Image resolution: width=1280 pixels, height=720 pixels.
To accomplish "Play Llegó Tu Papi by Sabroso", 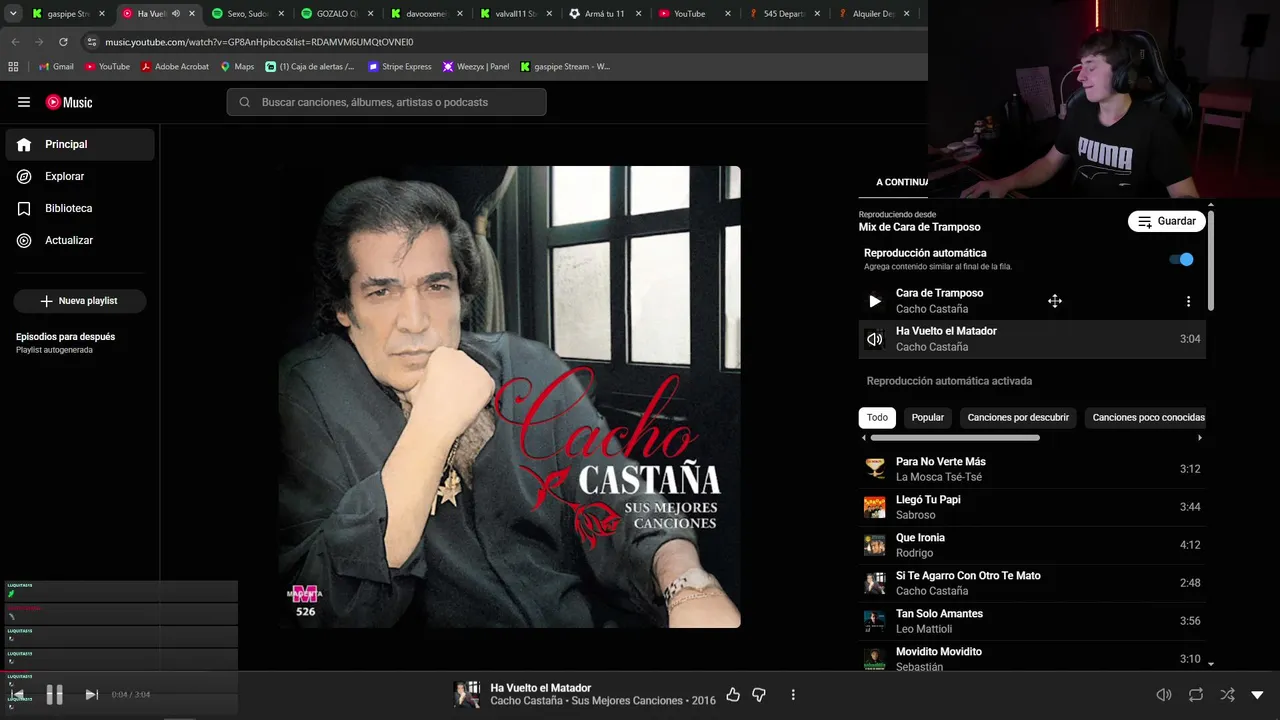I will [1032, 507].
